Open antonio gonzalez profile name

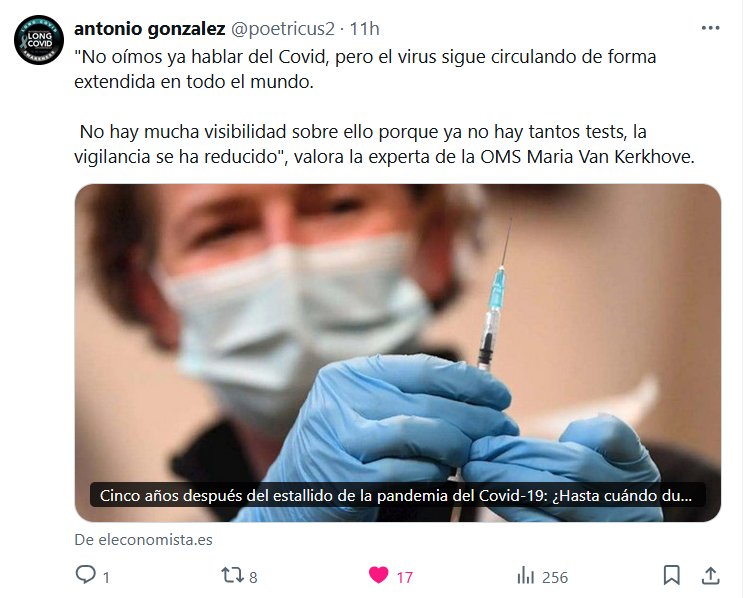(149, 29)
